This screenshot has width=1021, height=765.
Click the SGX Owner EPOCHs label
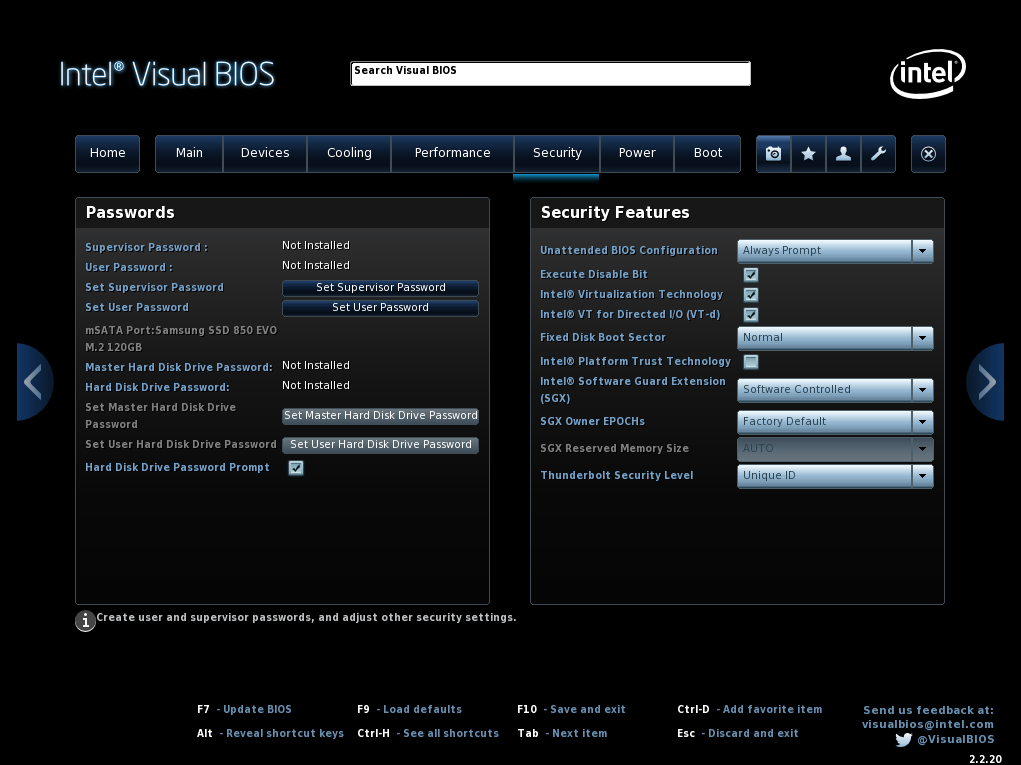(593, 421)
